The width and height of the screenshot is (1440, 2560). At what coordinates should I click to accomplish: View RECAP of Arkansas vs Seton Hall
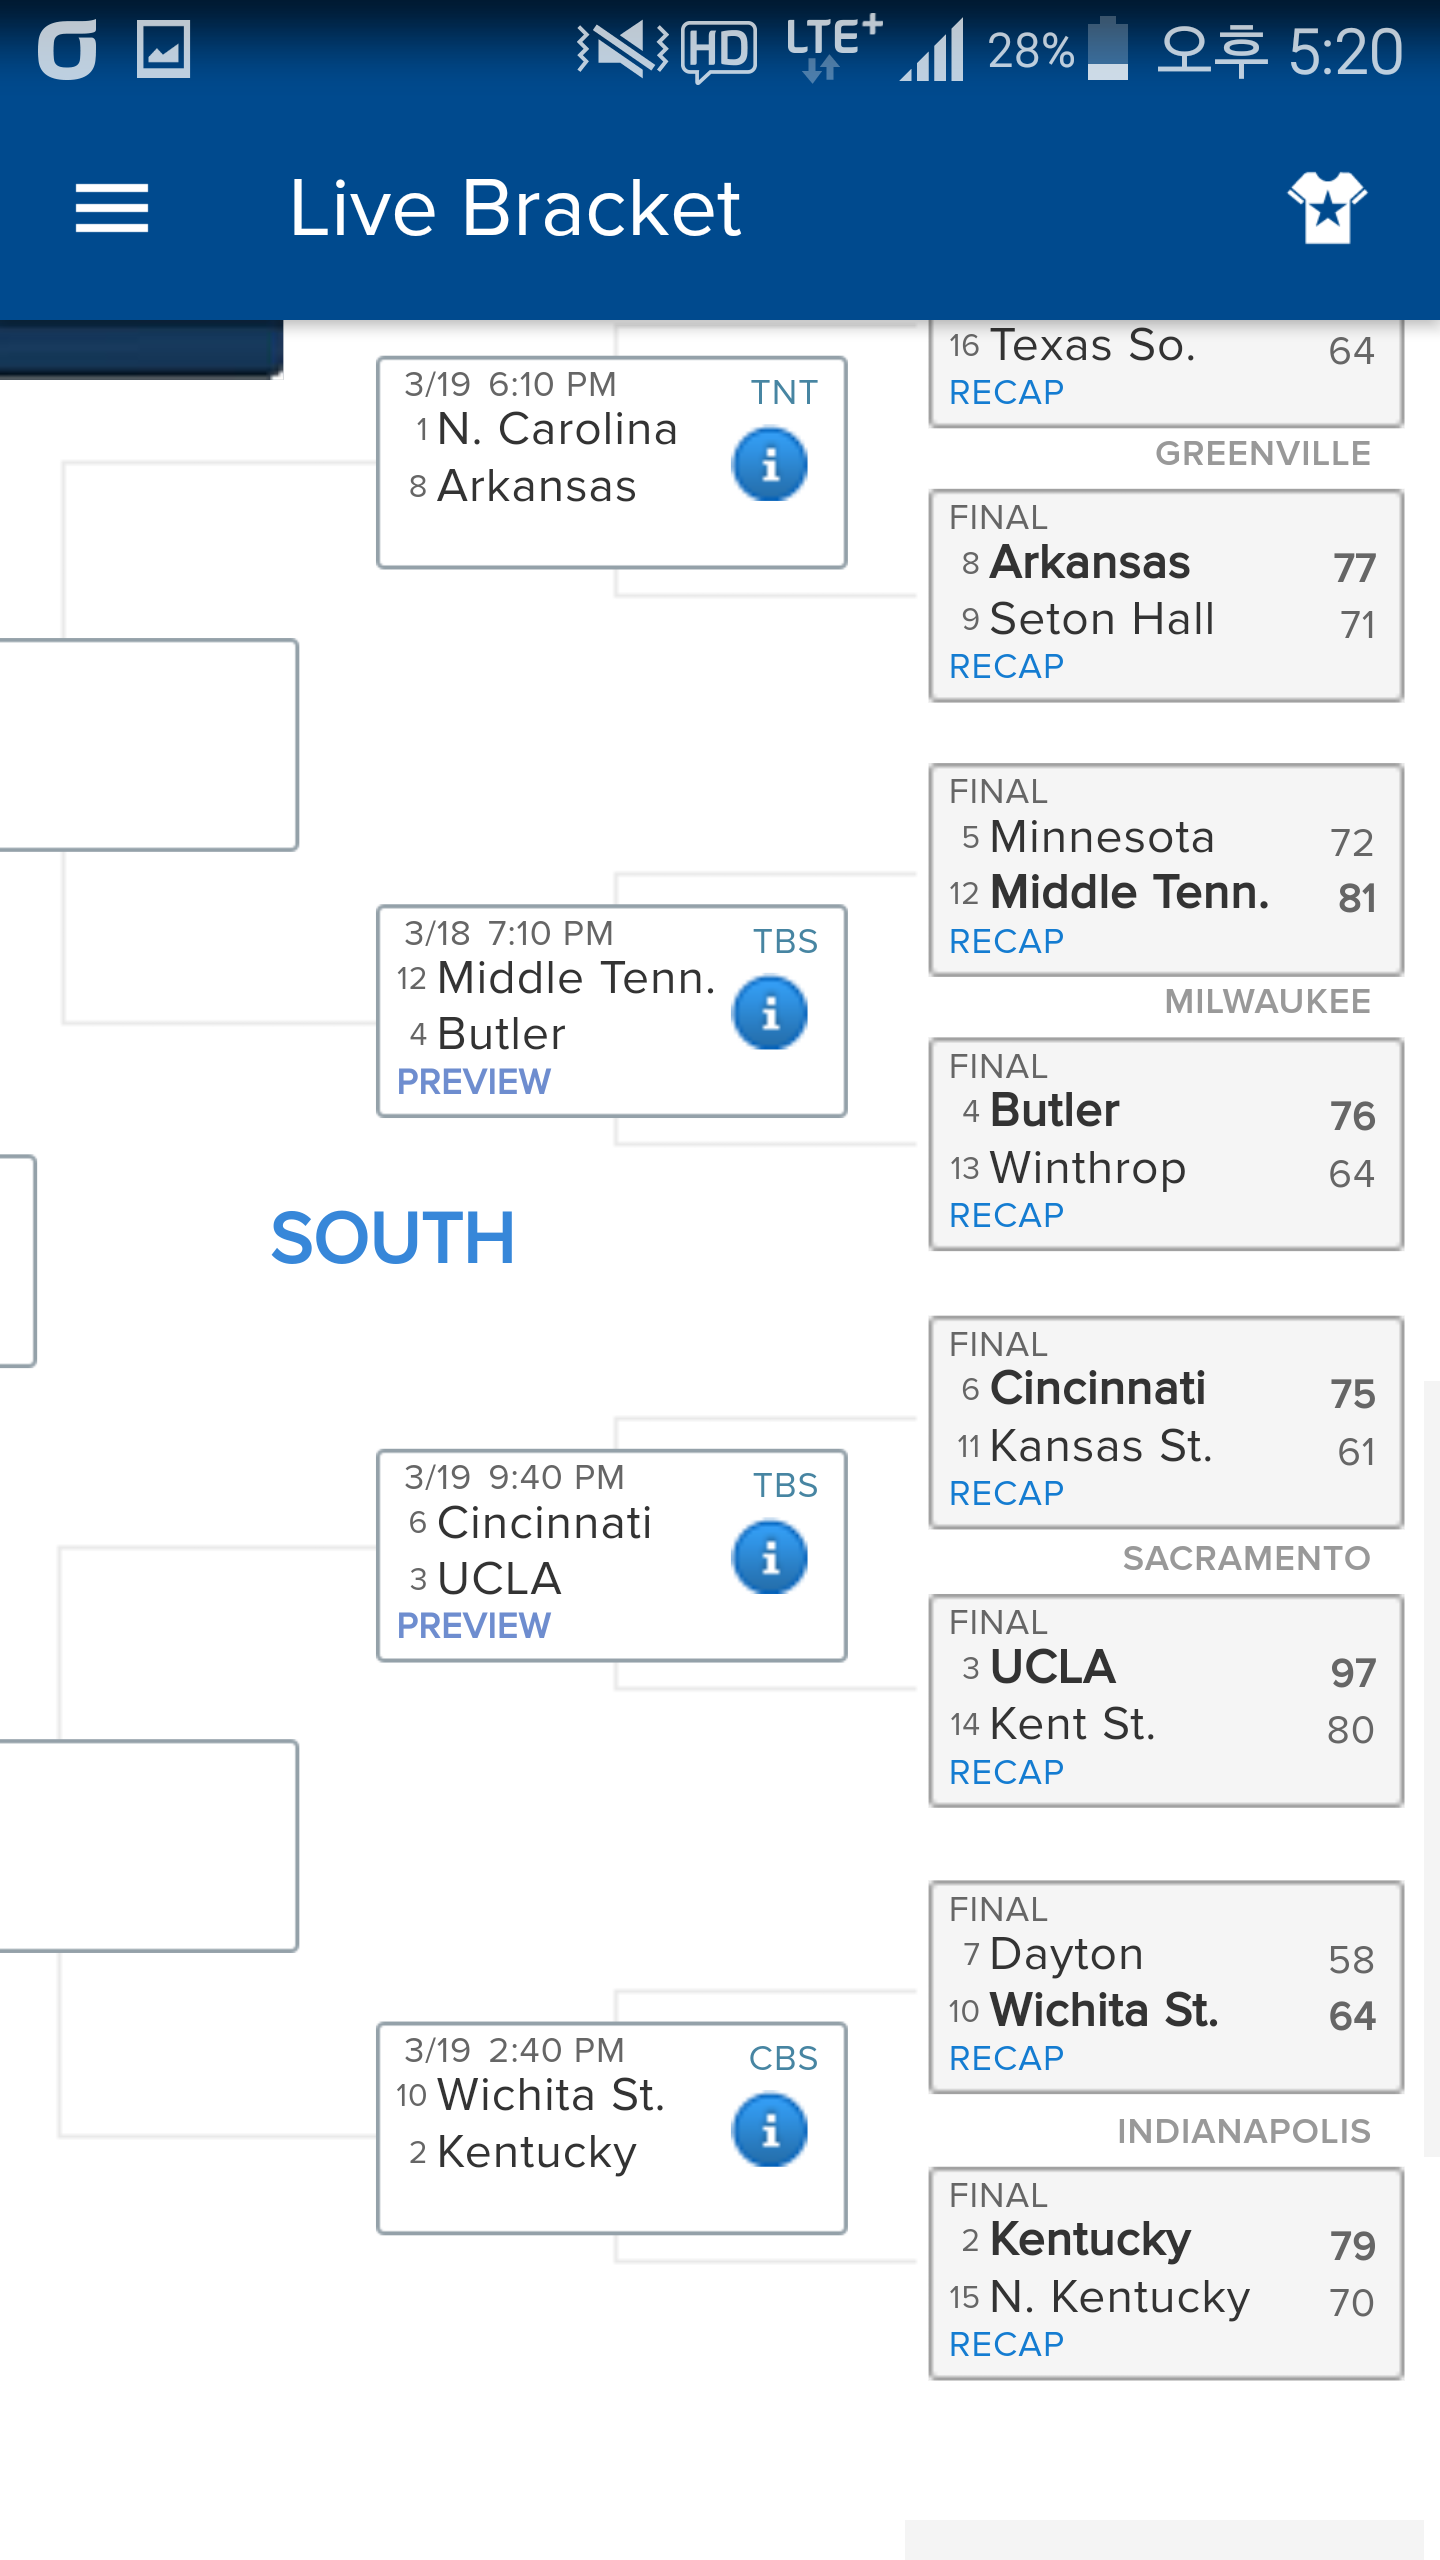(x=1006, y=666)
